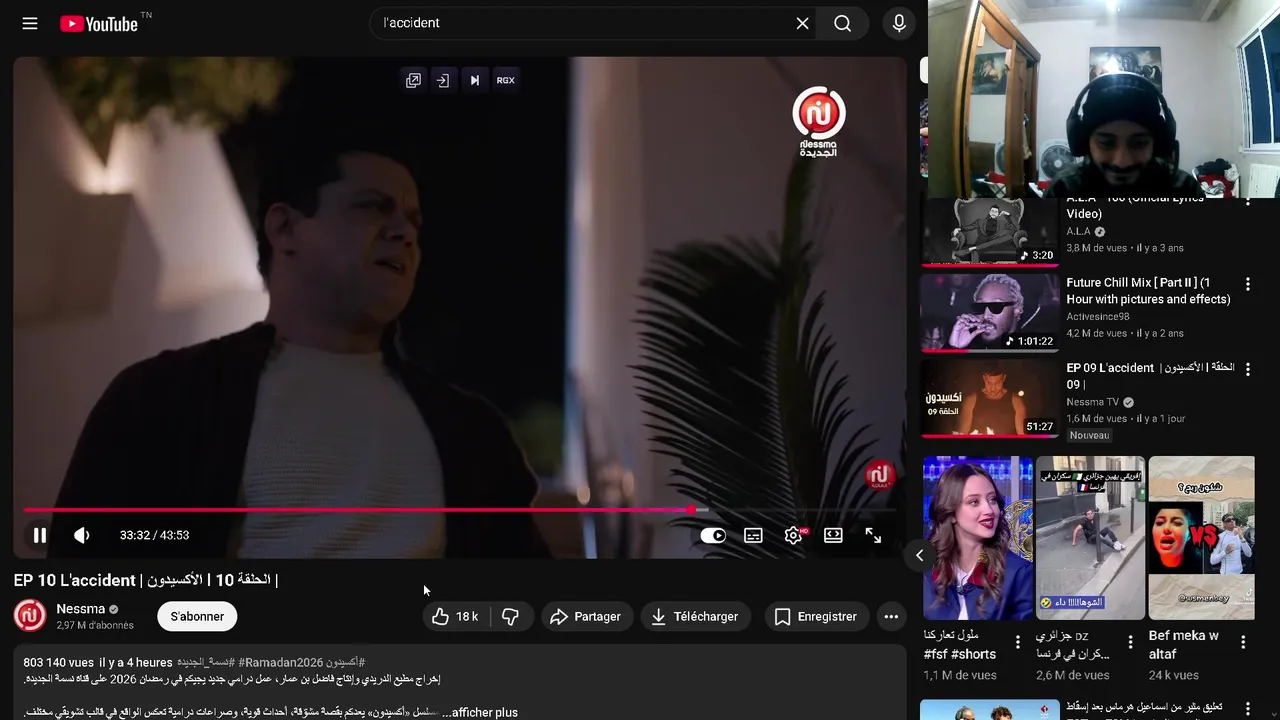Click the Nessma channel watermark in video corner

[x=879, y=475]
